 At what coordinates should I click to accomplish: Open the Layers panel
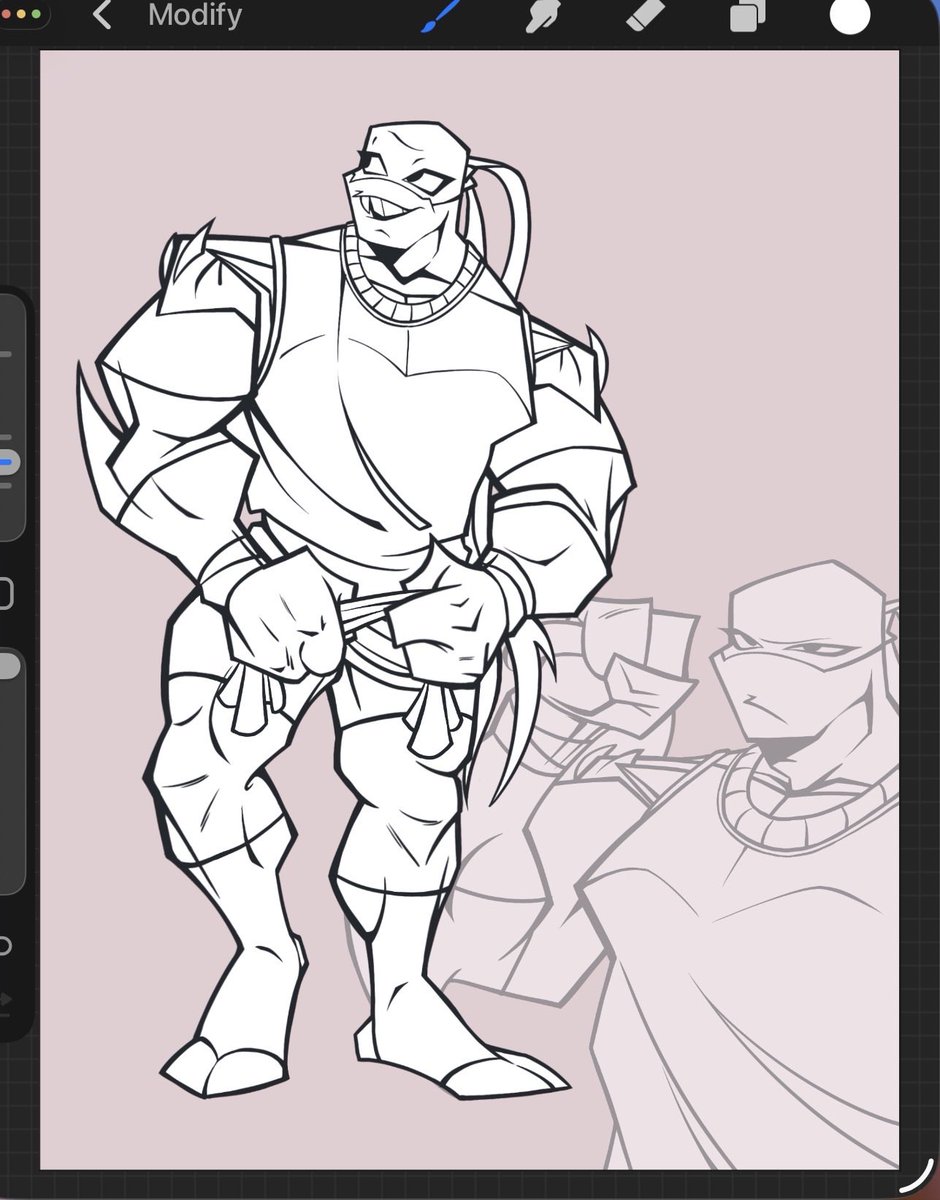pos(746,17)
